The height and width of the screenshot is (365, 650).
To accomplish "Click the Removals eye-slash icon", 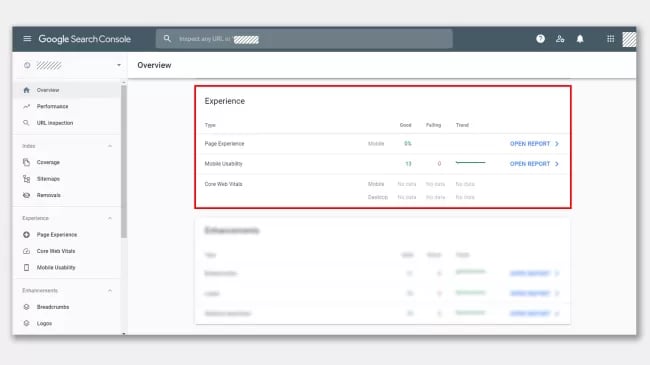I will pos(27,195).
